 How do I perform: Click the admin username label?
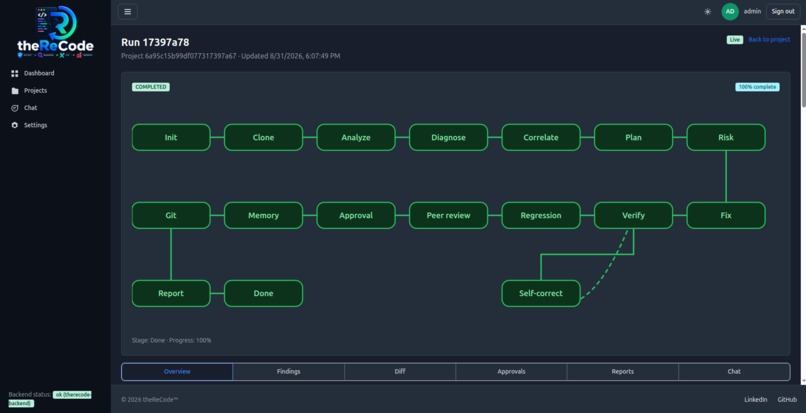752,11
